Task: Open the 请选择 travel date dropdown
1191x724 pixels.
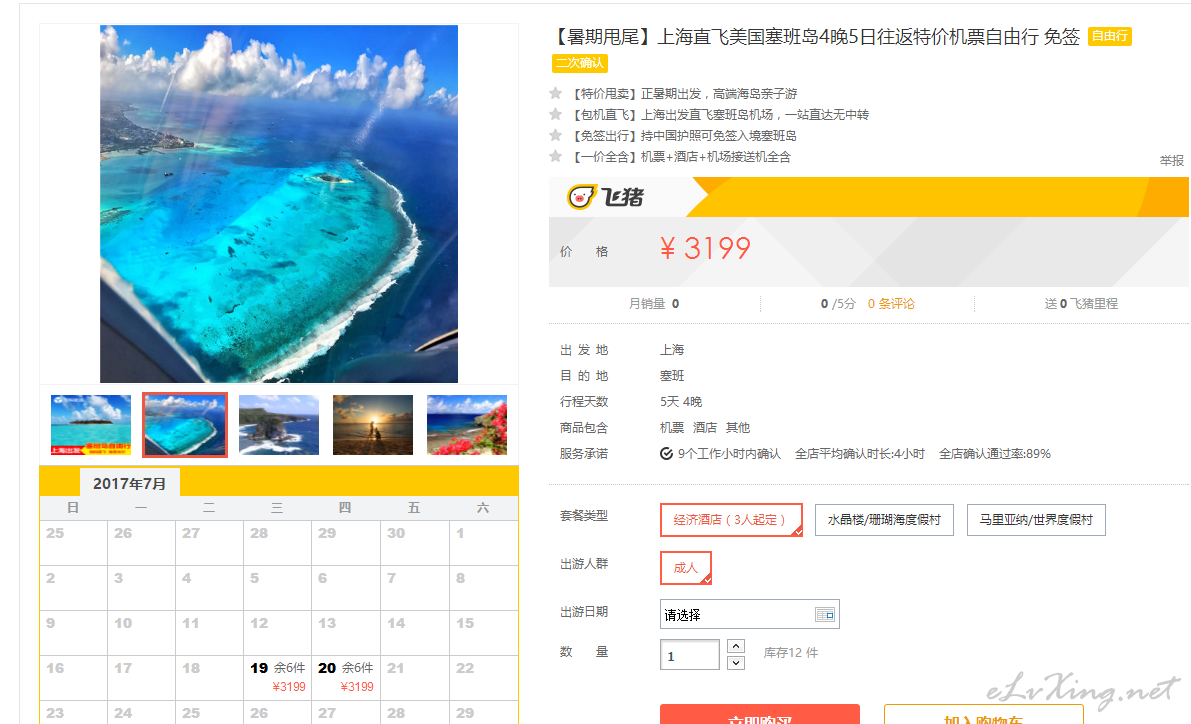Action: pyautogui.click(x=749, y=615)
